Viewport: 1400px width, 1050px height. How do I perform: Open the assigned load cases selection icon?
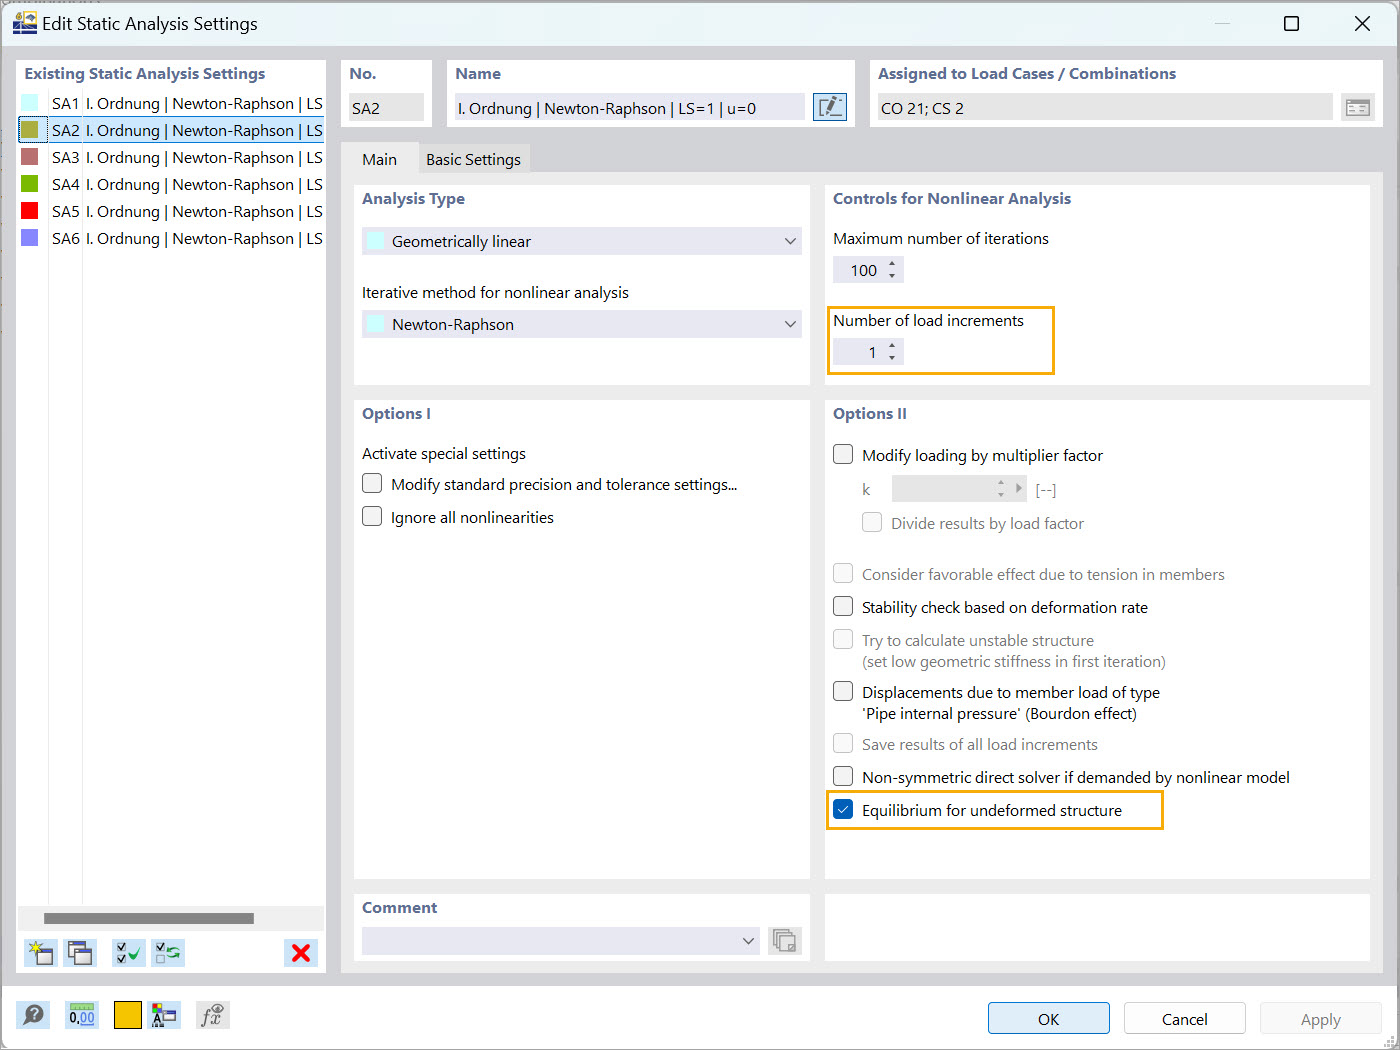tap(1357, 106)
